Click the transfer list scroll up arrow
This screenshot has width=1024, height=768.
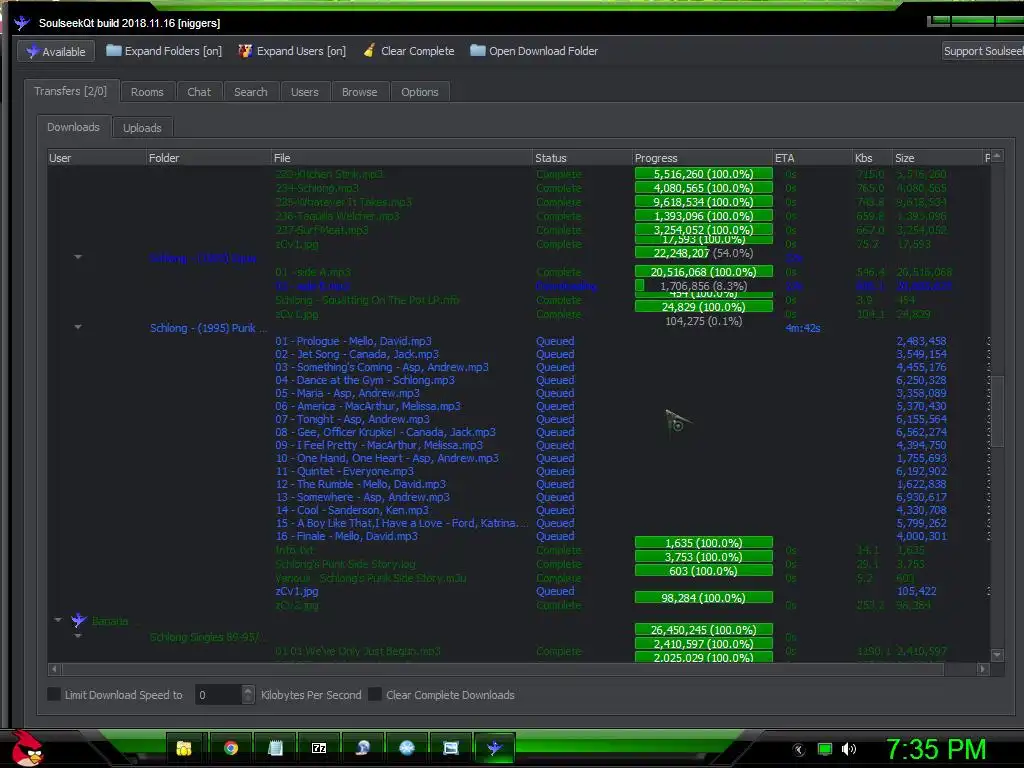[997, 157]
